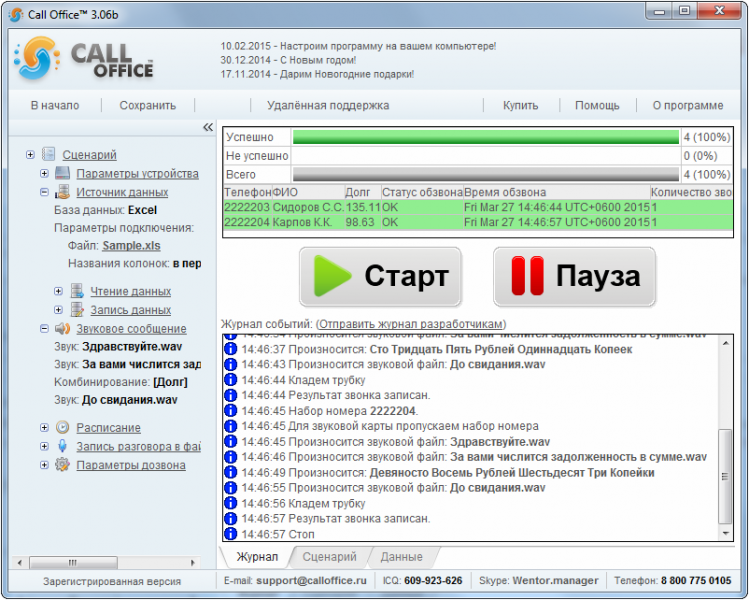Click the Статус обзвона column header
Viewport: 749px width, 600px height.
[422, 192]
